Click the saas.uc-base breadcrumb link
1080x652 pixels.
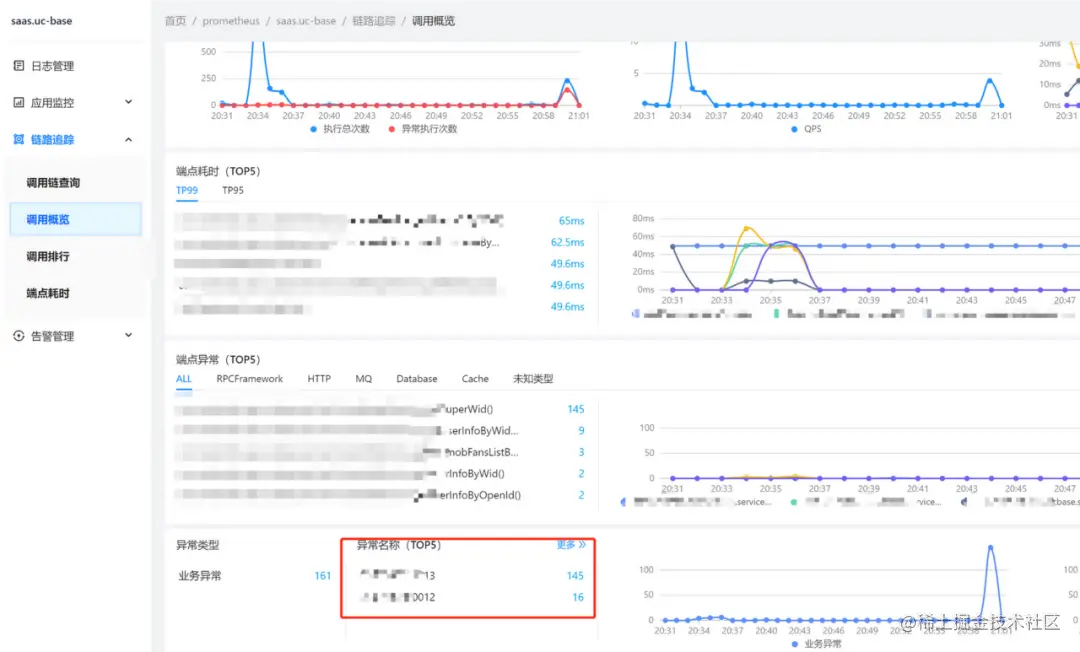point(306,21)
